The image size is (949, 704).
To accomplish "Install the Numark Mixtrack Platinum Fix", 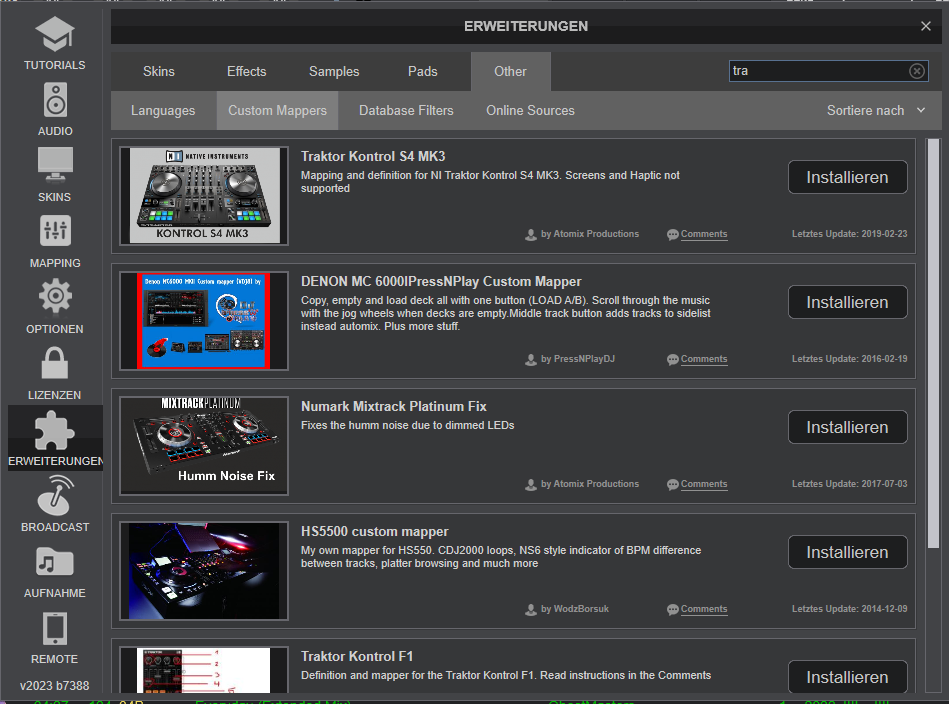I will 847,427.
